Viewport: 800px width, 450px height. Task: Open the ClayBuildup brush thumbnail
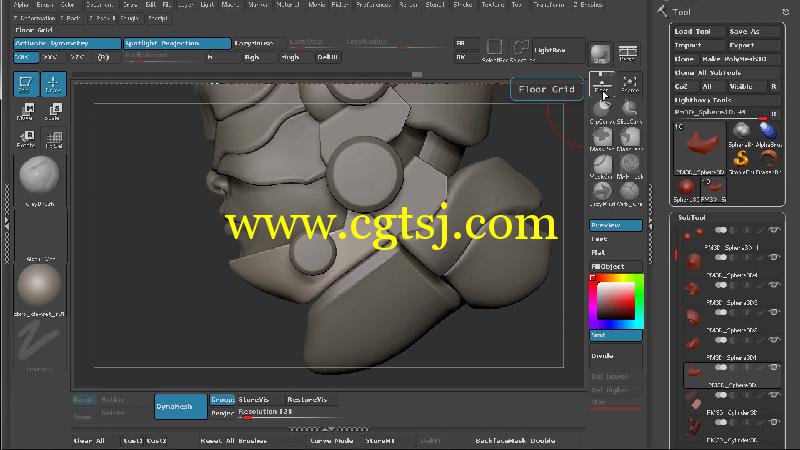(x=39, y=176)
